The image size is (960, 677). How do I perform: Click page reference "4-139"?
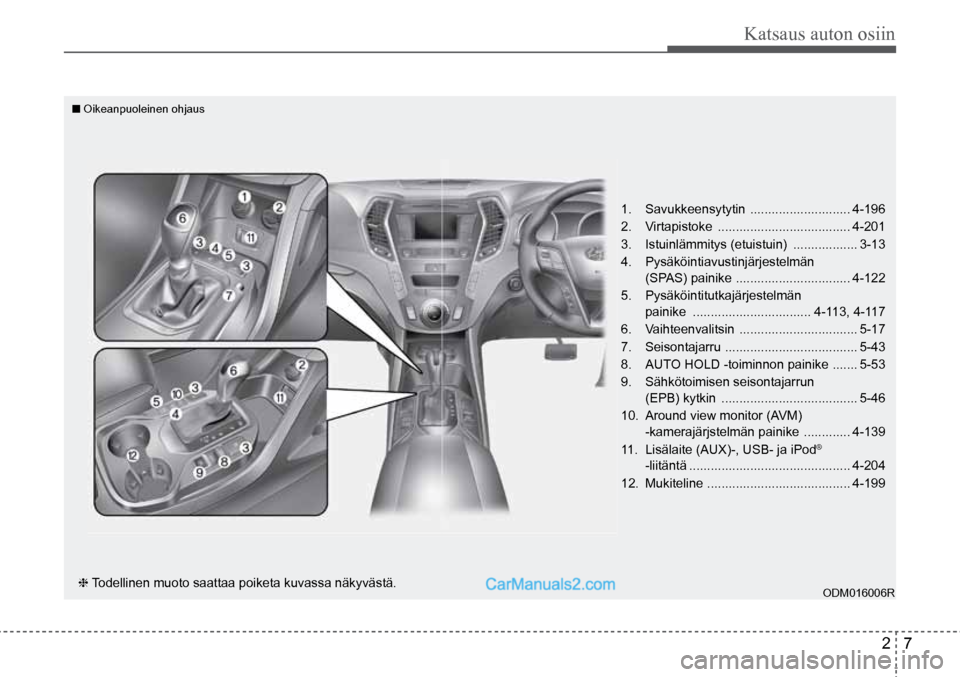pos(868,432)
